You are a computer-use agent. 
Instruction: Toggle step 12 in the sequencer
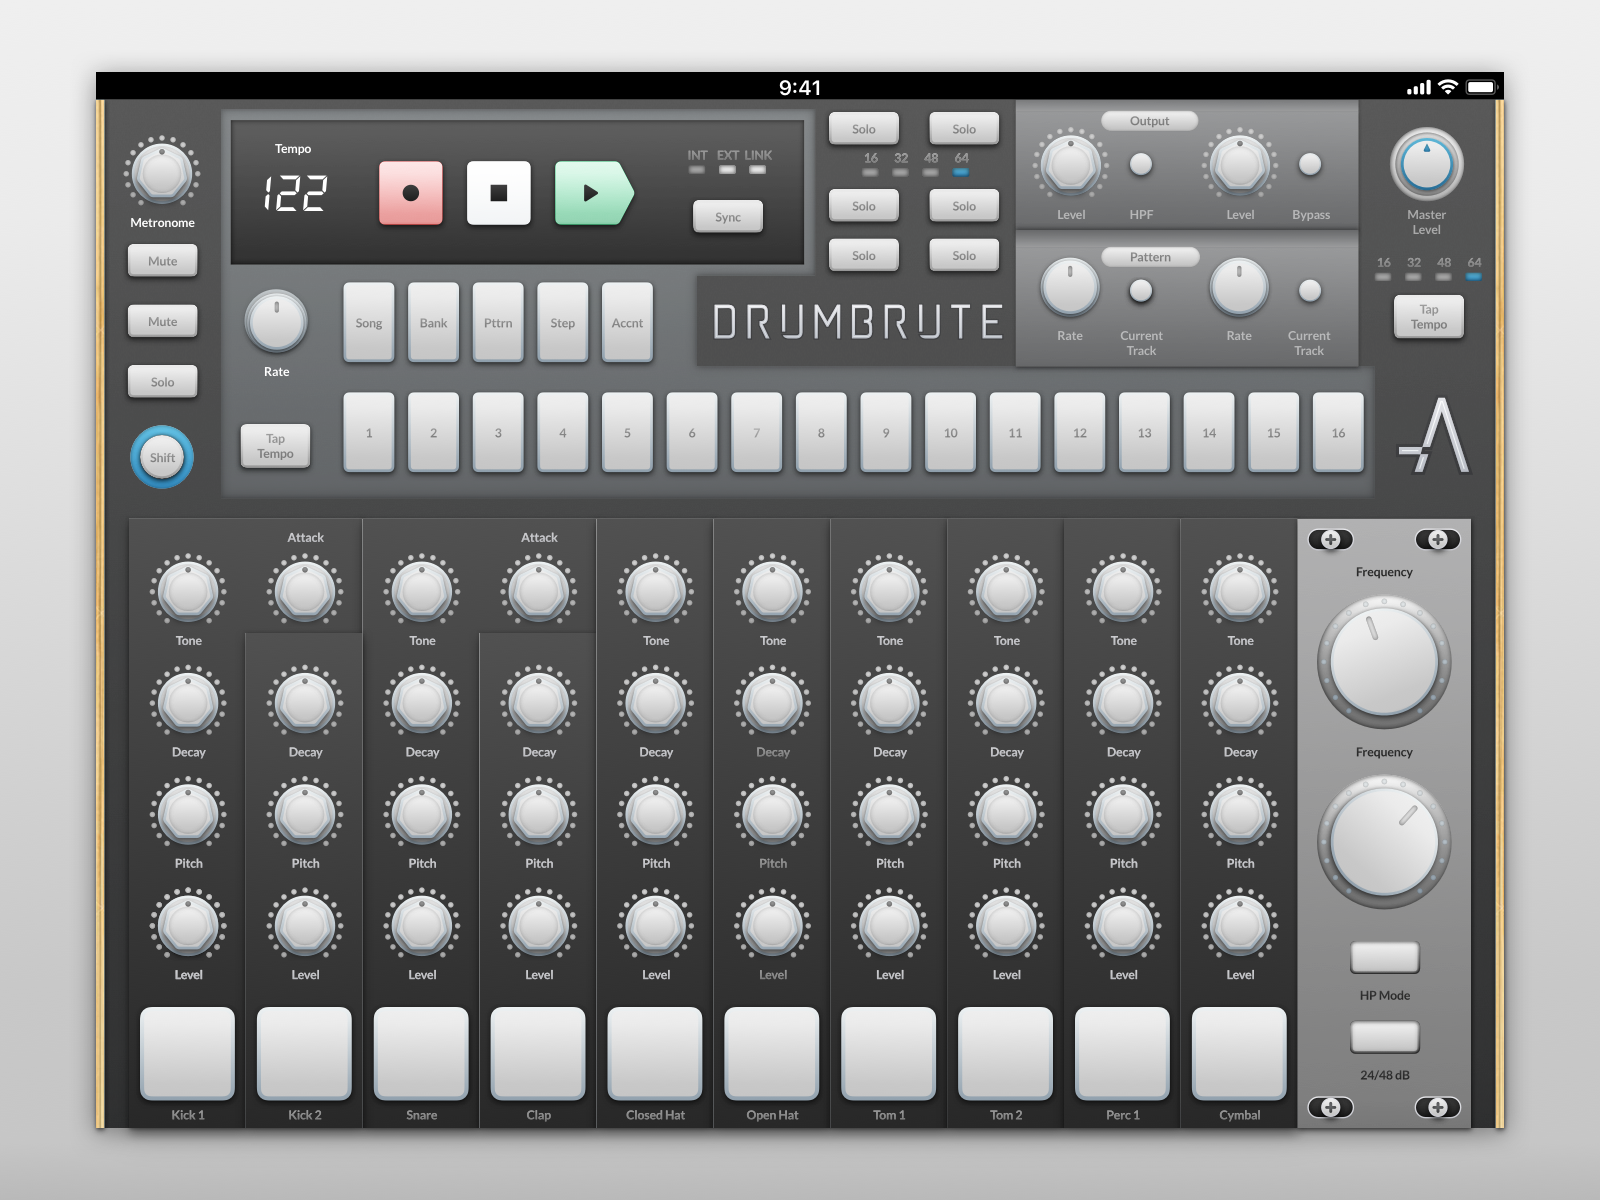pos(1080,432)
